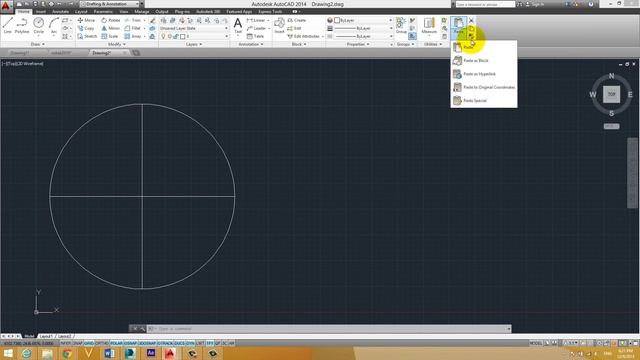This screenshot has width=640, height=360.
Task: Select the Circle tool
Action: (38, 25)
